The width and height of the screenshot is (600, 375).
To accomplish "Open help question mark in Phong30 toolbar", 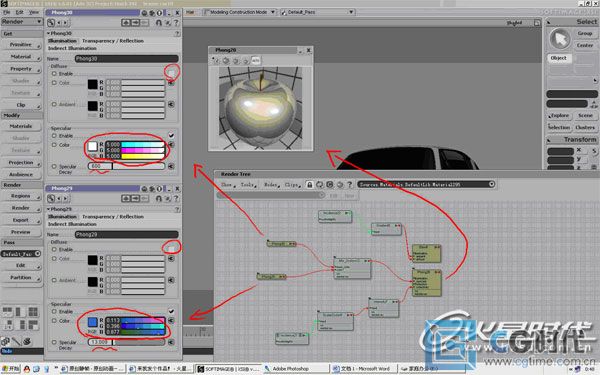I will point(176,23).
